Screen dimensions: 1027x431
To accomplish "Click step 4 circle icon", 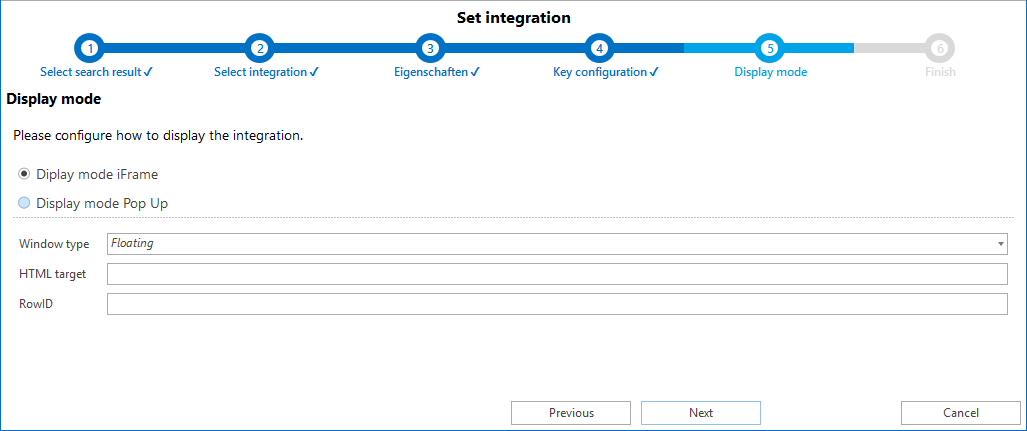I will 600,48.
